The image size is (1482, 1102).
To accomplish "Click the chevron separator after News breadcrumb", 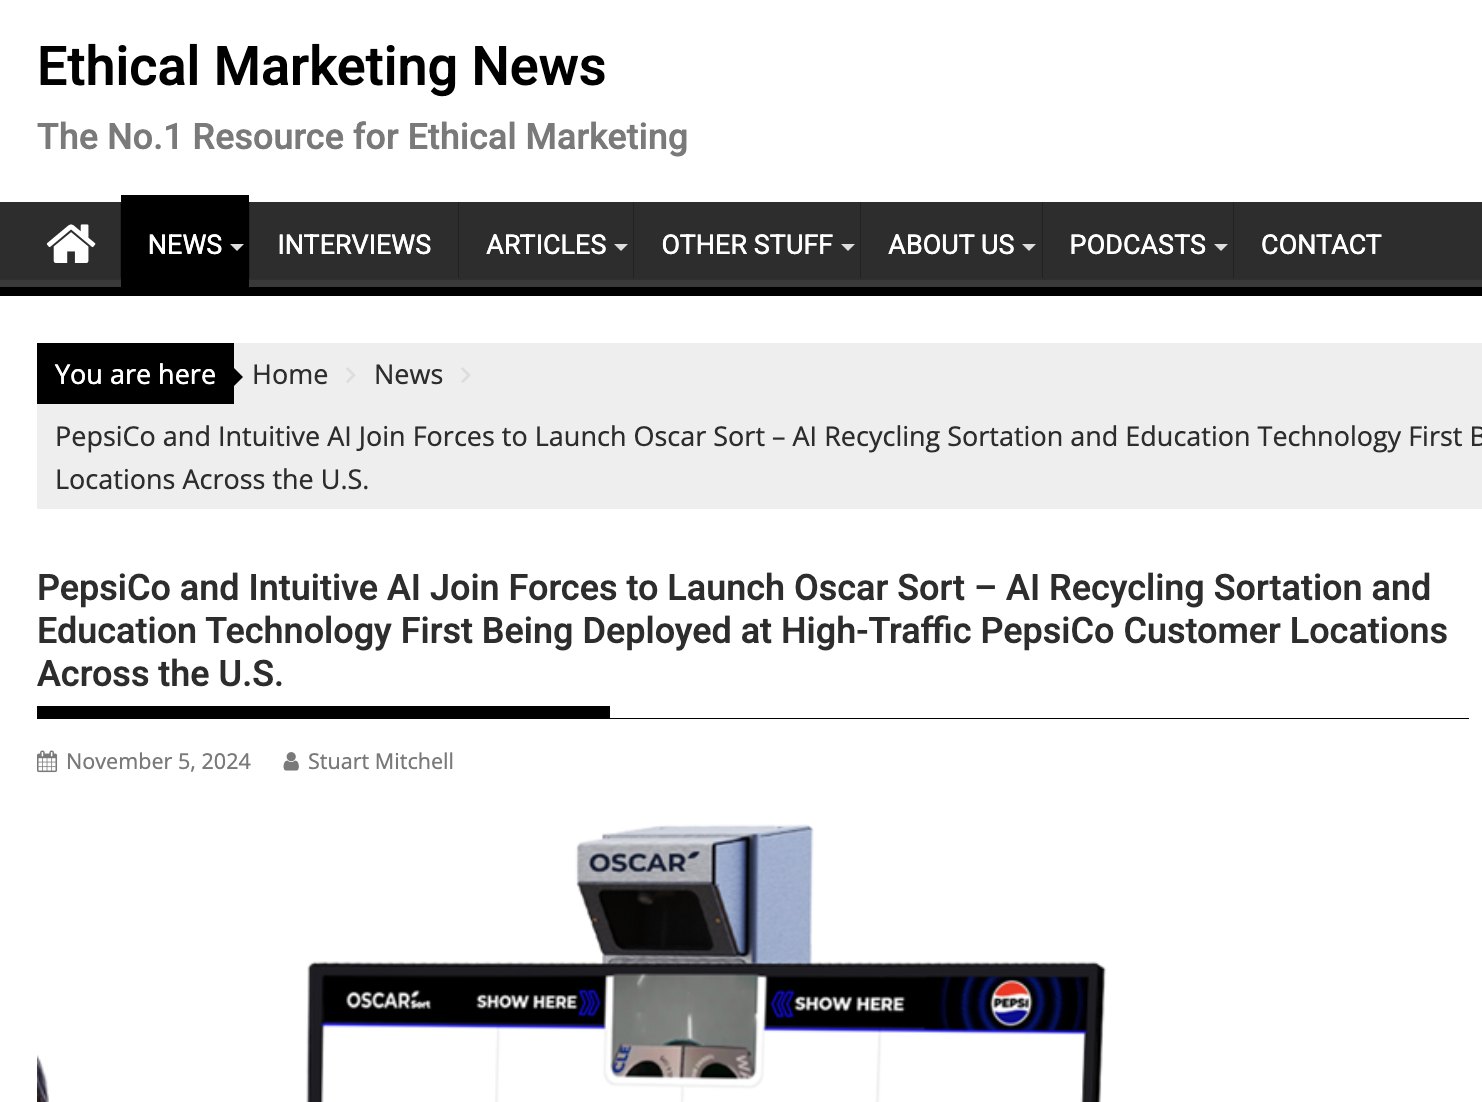I will 466,375.
